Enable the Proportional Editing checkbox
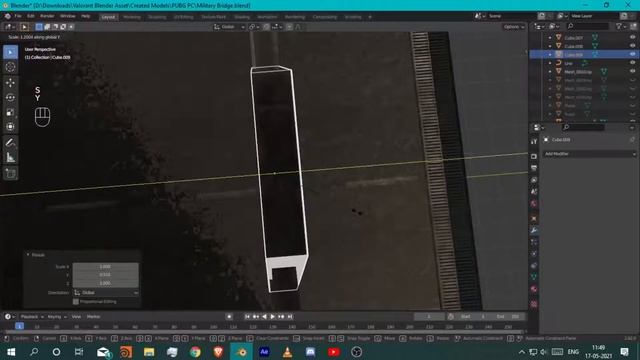The image size is (640, 360). click(76, 302)
